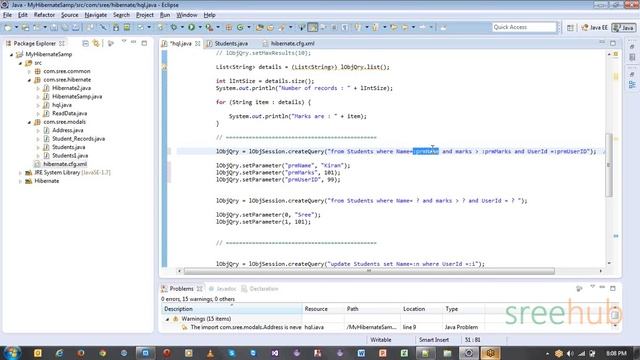This screenshot has height=360, width=640.
Task: Open the Project menu
Action: 145,15
